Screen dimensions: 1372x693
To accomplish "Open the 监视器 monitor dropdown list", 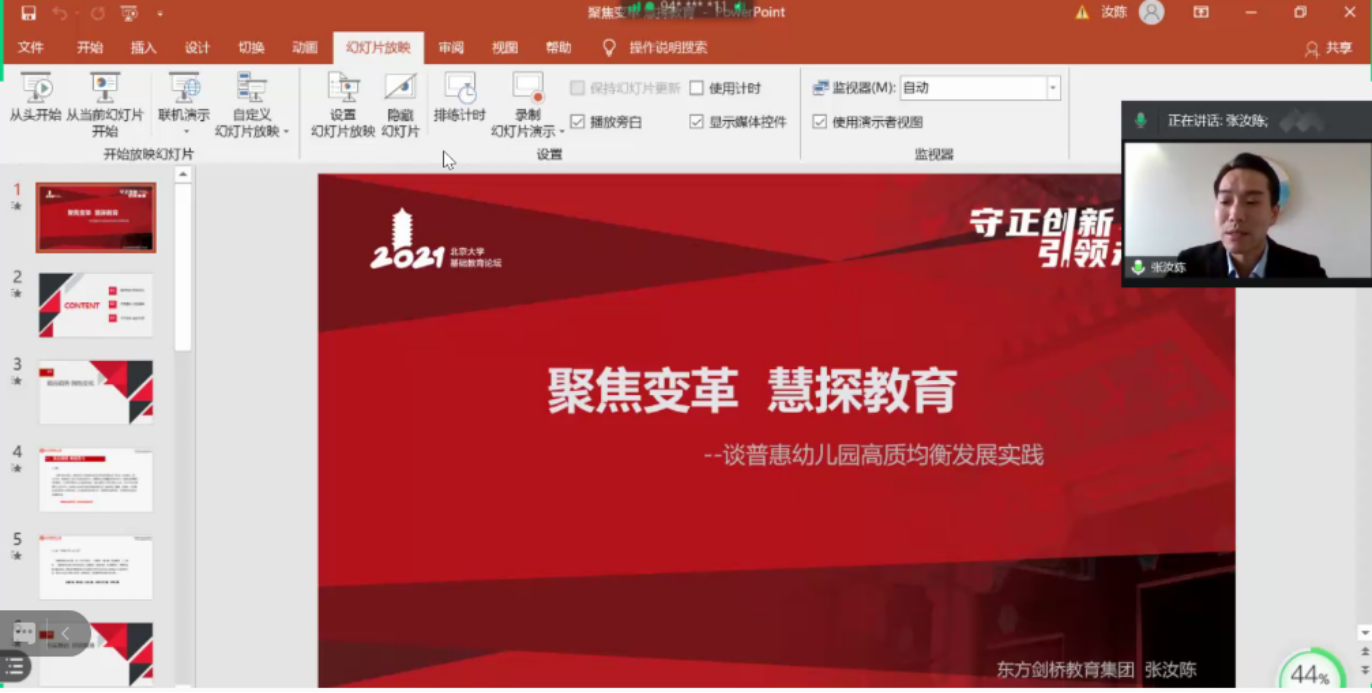I will pyautogui.click(x=1052, y=88).
